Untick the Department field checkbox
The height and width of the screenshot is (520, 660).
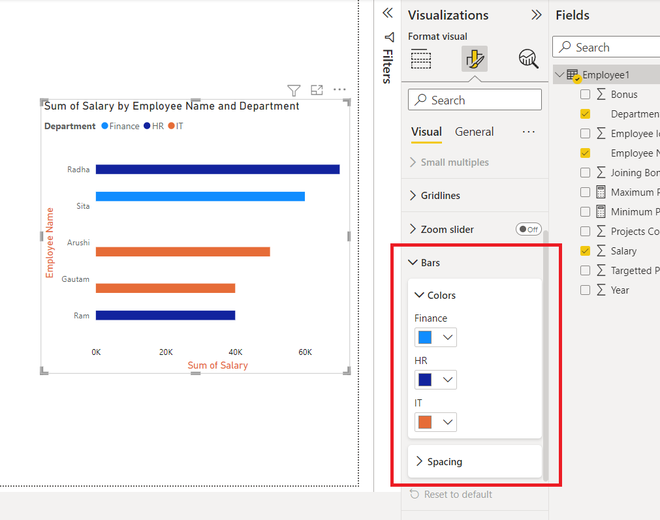coord(585,114)
